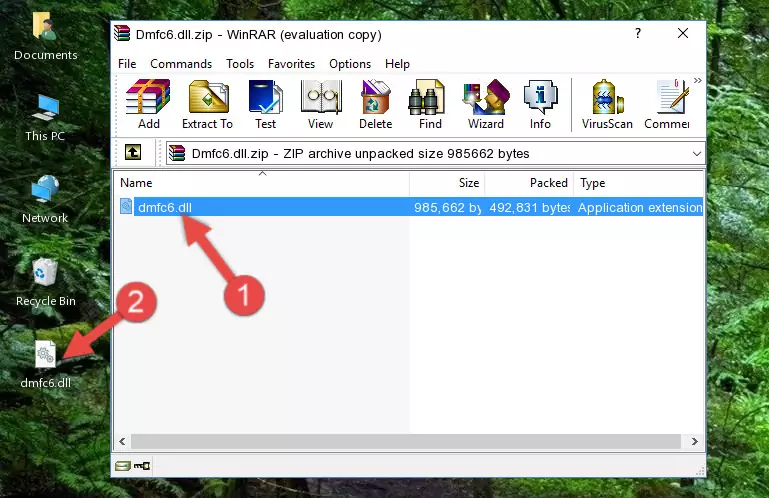Launch the Wizard tool
The image size is (769, 498).
(x=486, y=104)
